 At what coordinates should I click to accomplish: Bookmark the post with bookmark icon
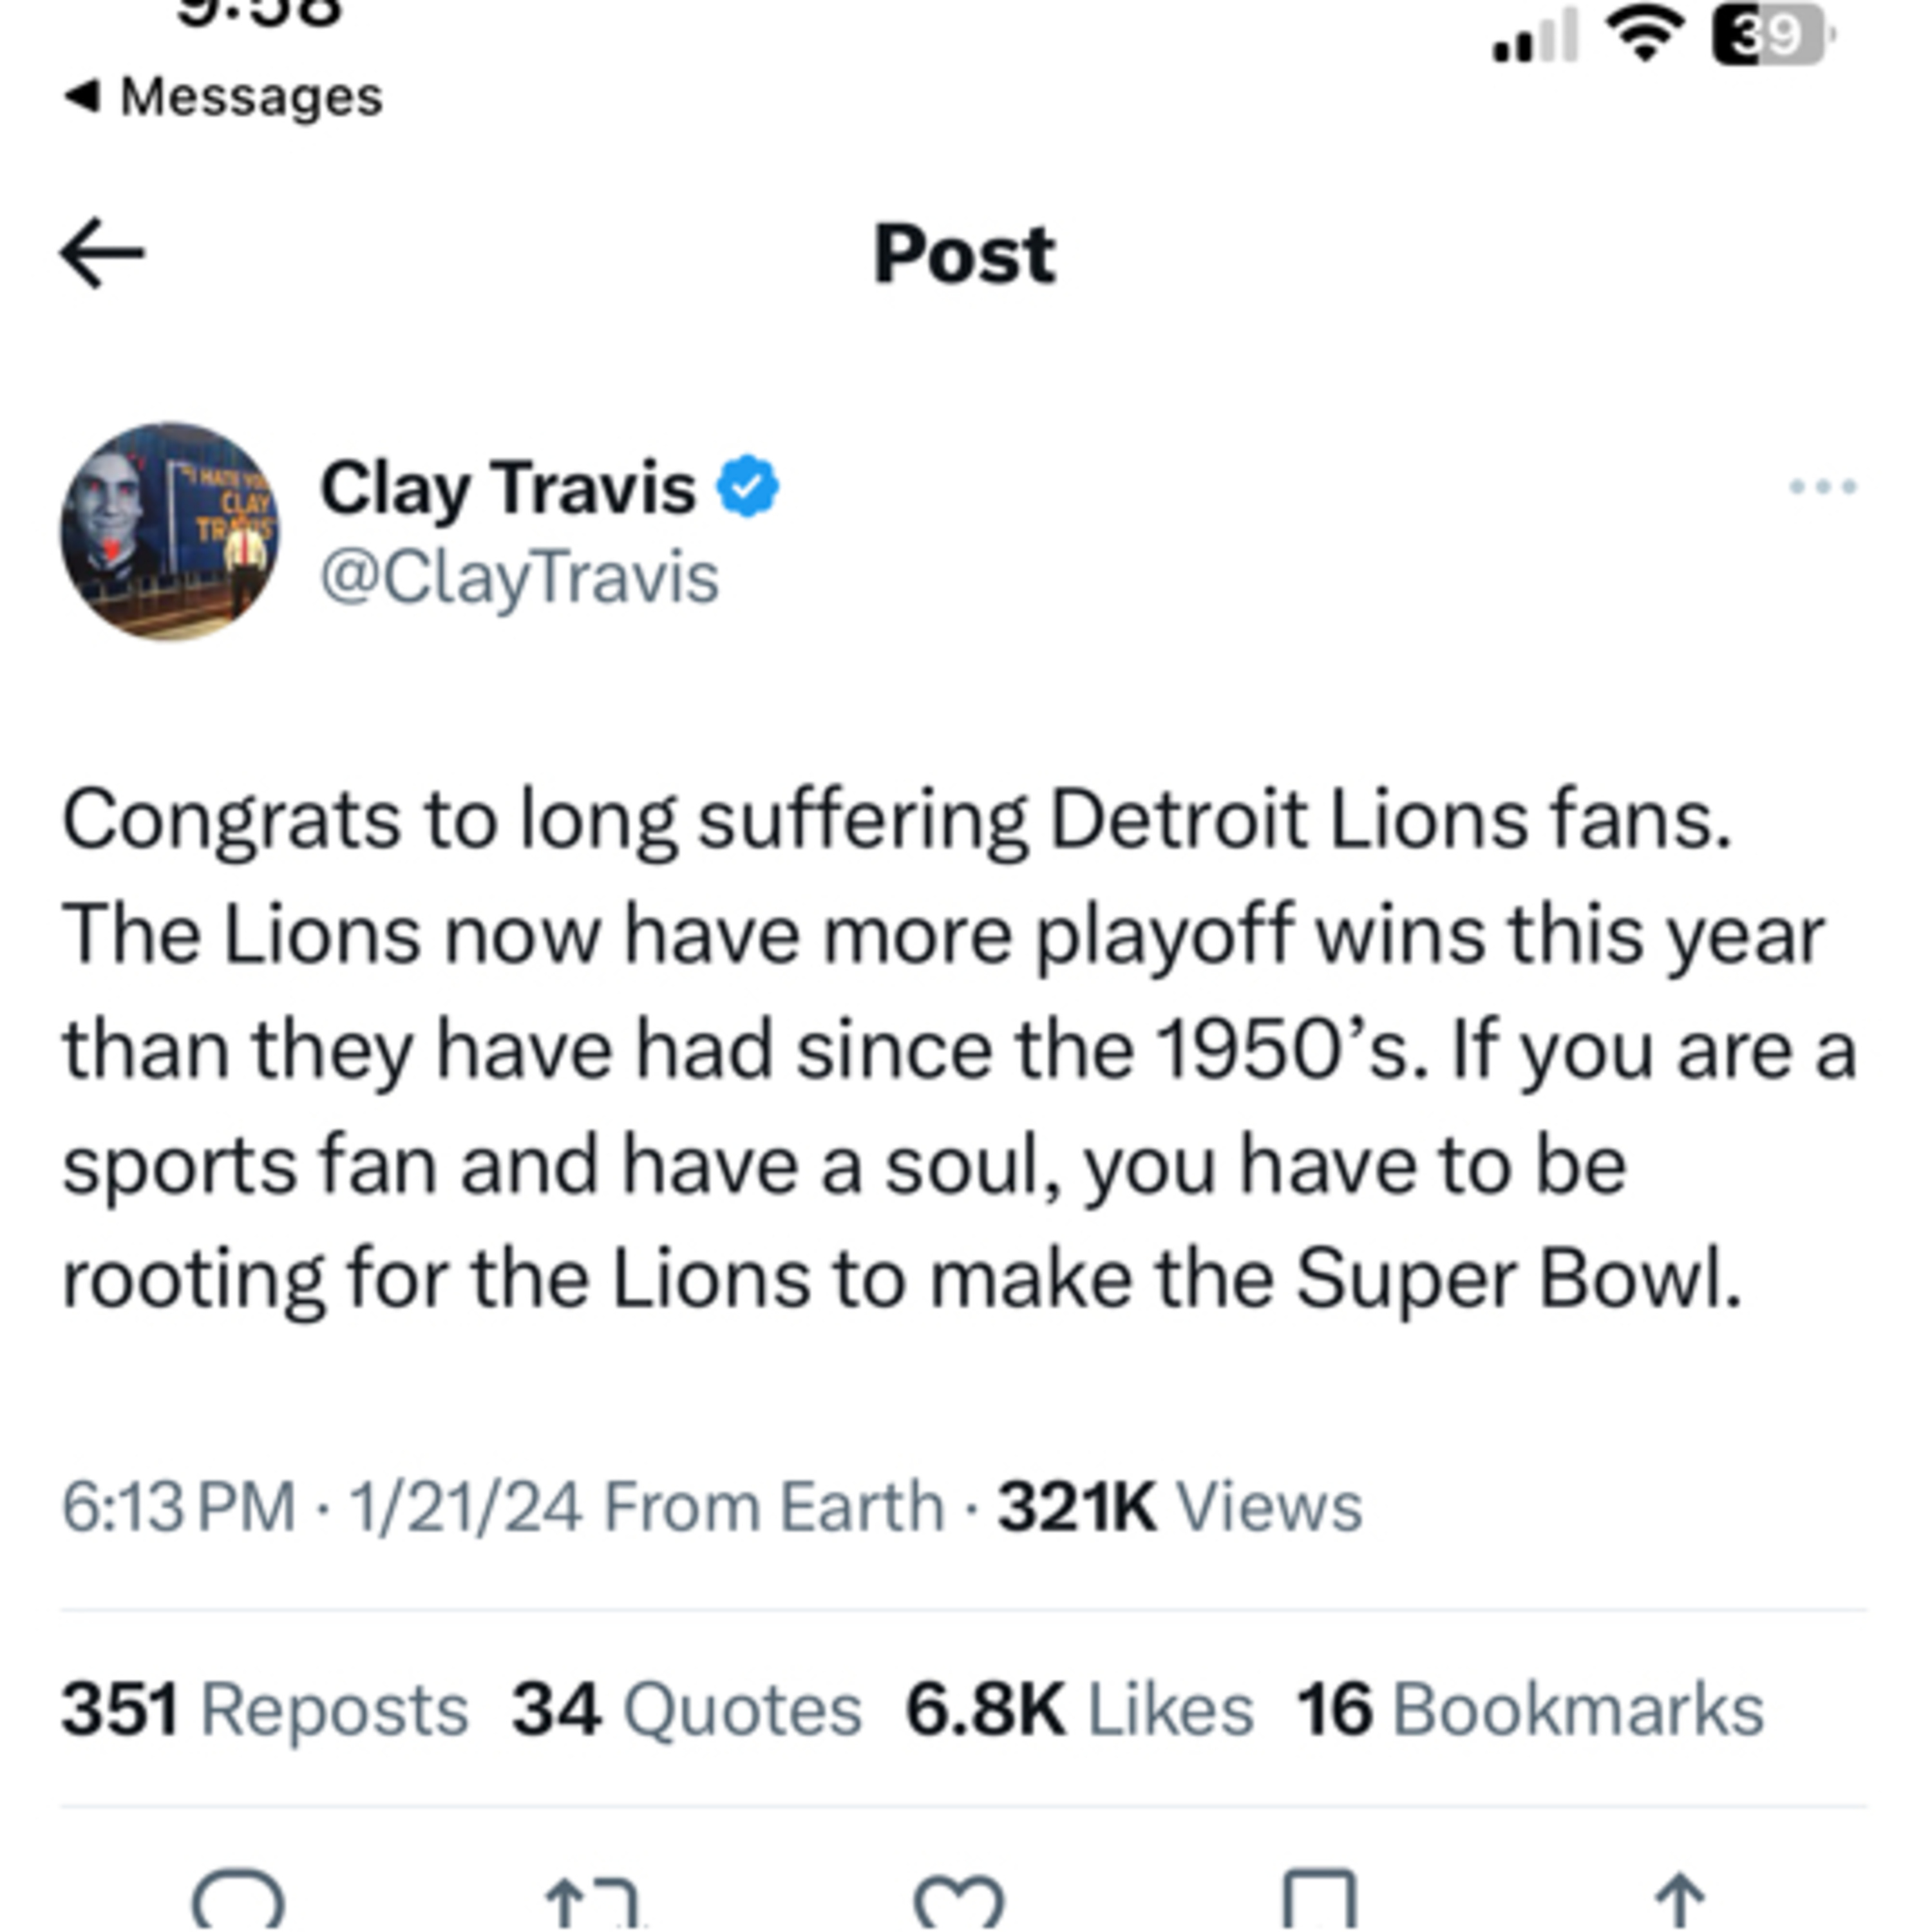(x=1319, y=1900)
